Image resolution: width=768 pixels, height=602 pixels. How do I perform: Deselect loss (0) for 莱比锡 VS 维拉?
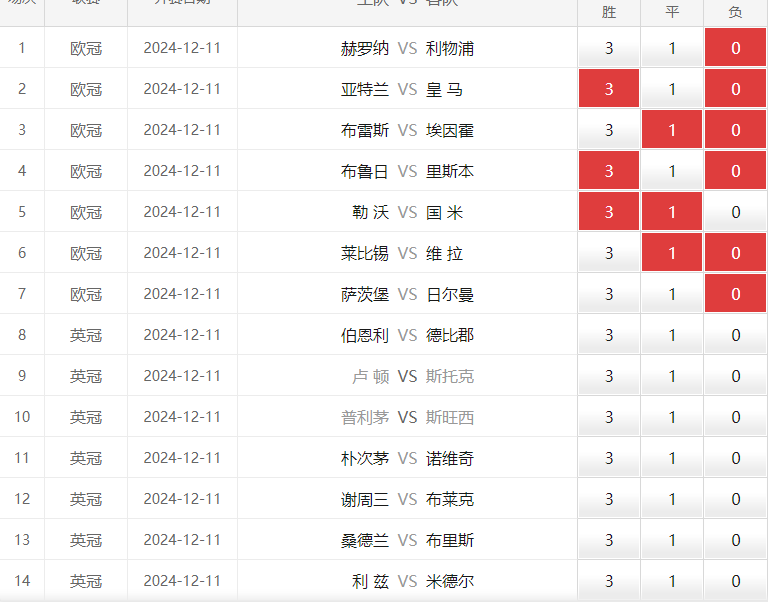[735, 253]
